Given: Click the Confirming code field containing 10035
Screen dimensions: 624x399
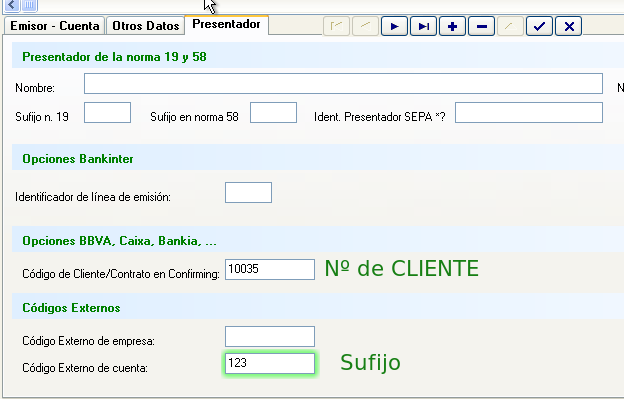Looking at the screenshot, I should (270, 270).
